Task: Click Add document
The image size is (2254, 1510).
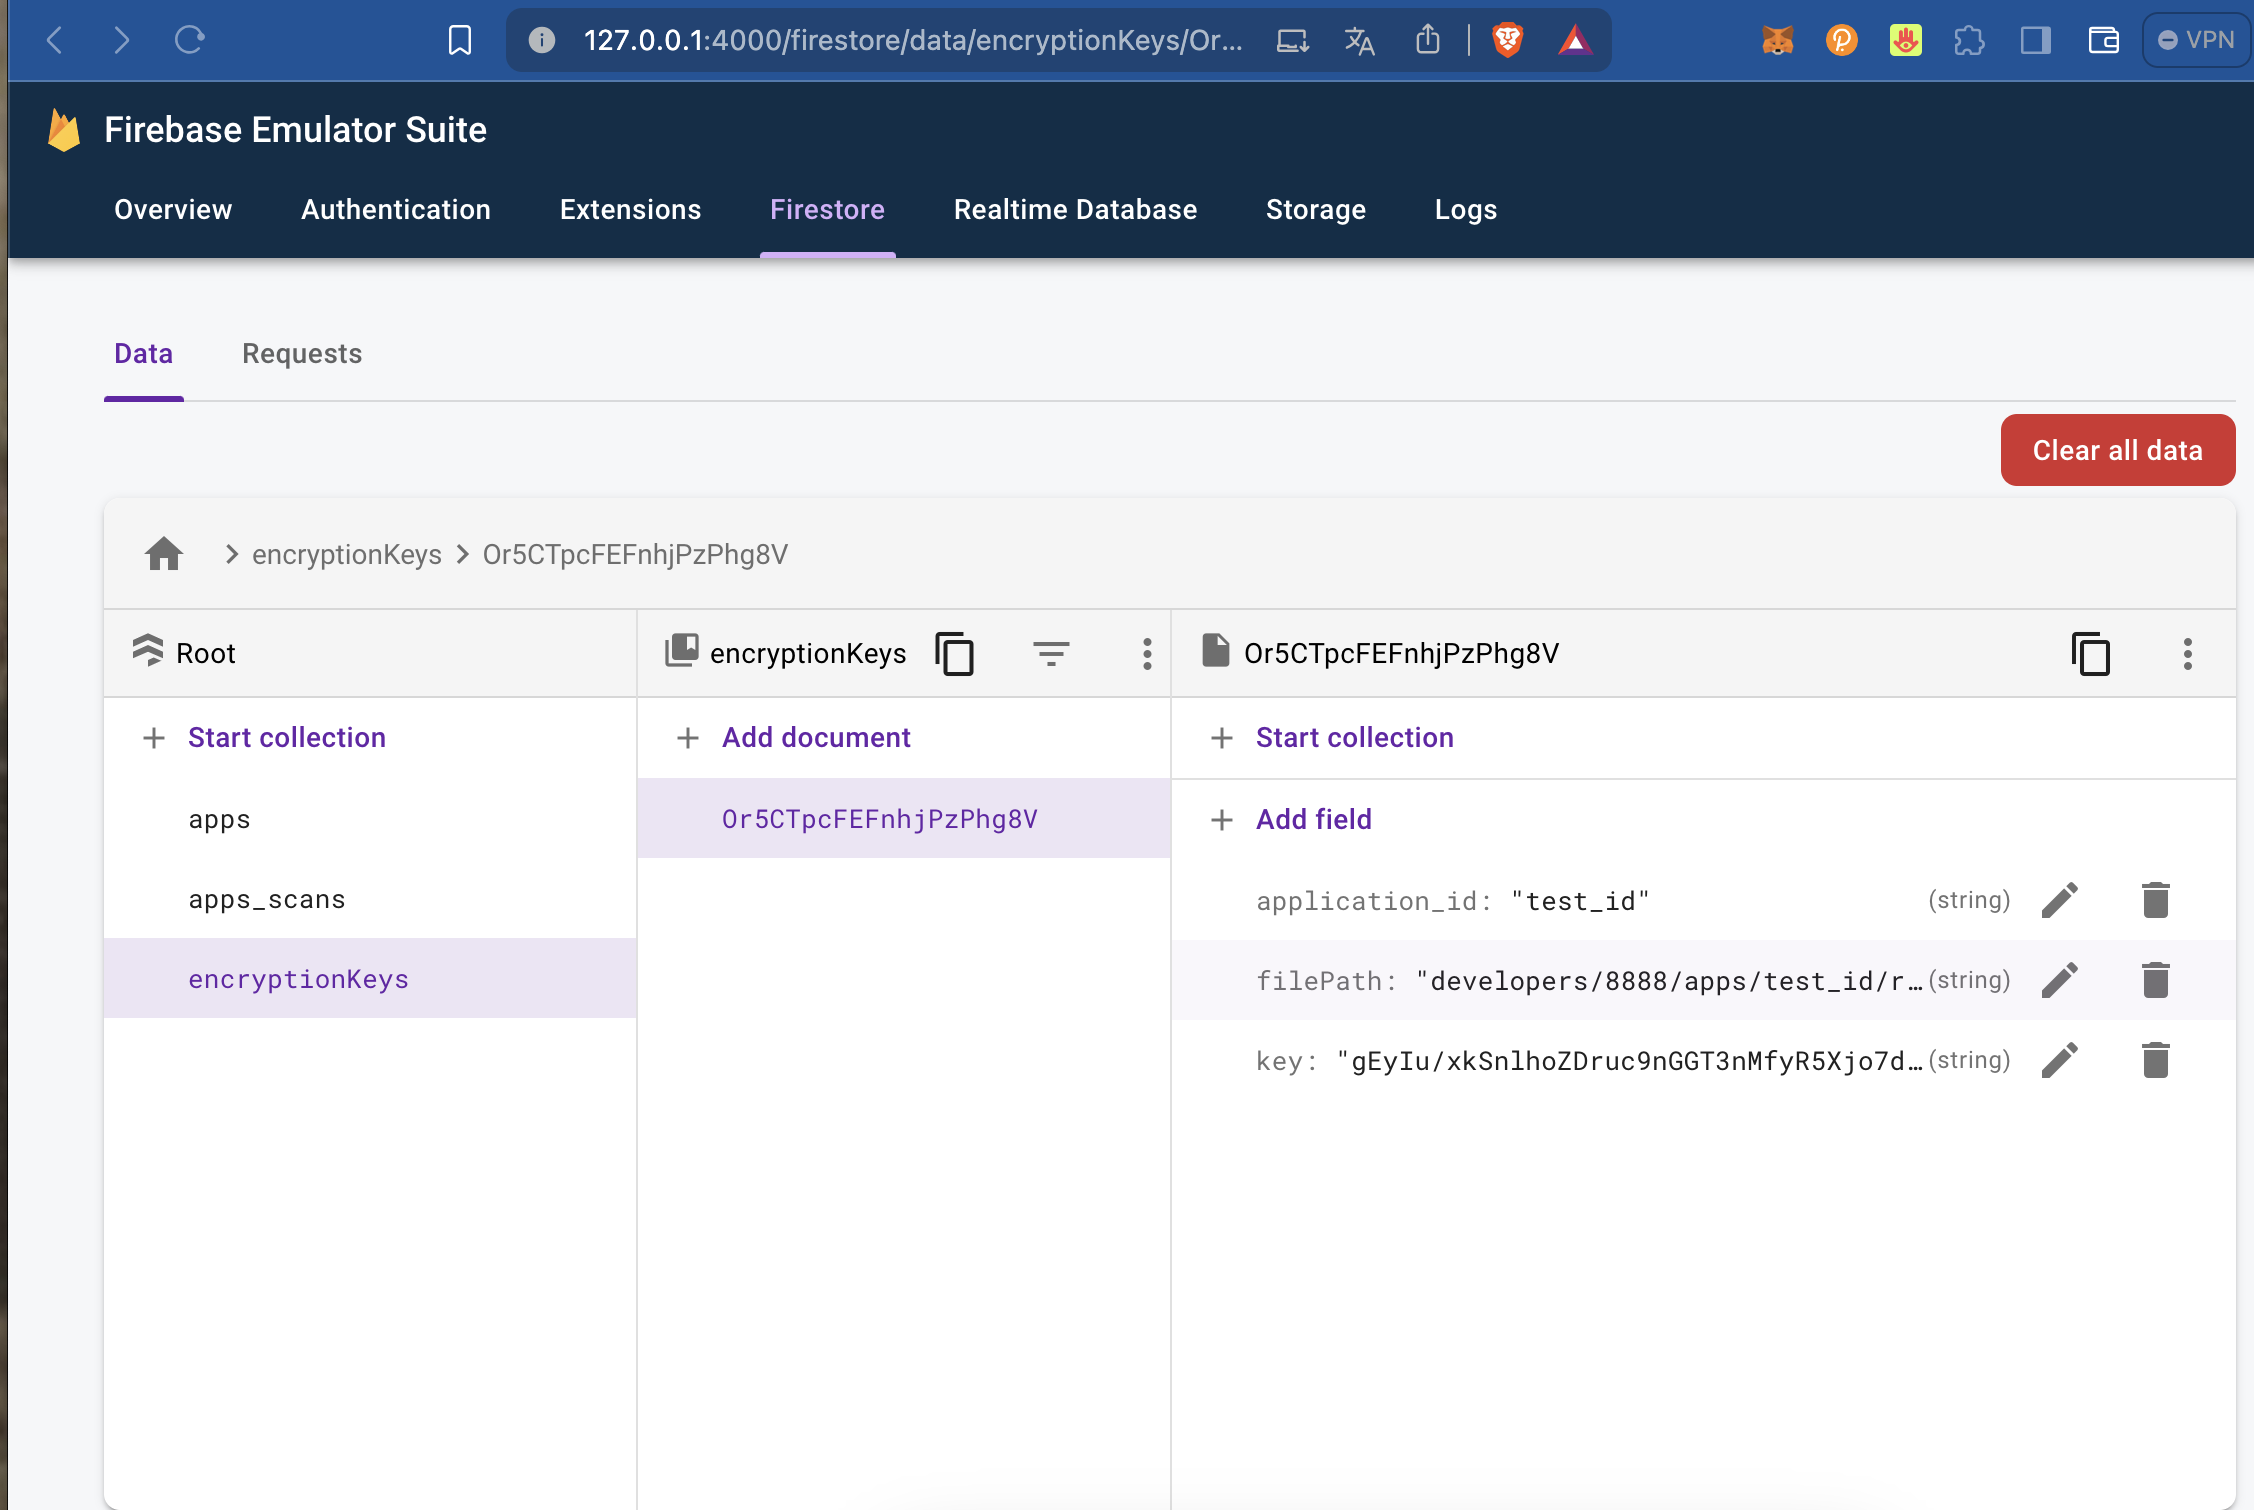Action: click(x=816, y=737)
